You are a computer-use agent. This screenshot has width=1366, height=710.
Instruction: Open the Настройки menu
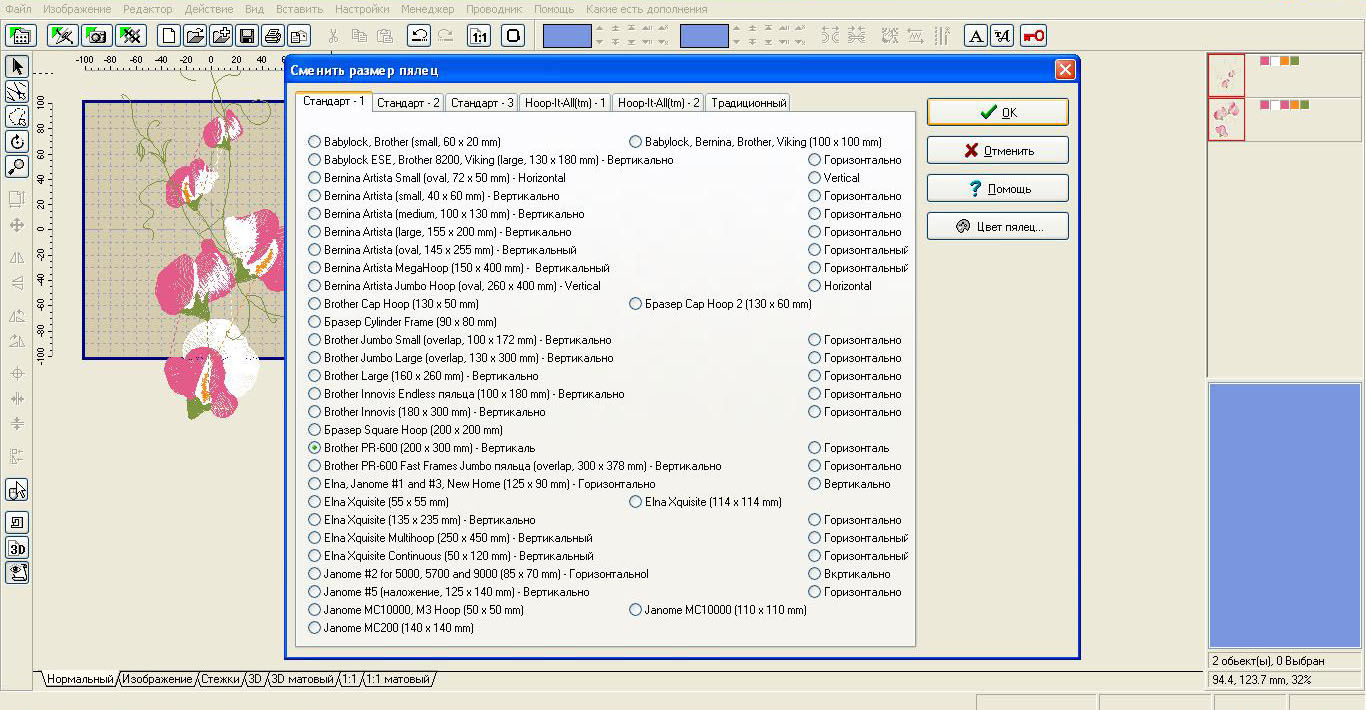[x=362, y=8]
